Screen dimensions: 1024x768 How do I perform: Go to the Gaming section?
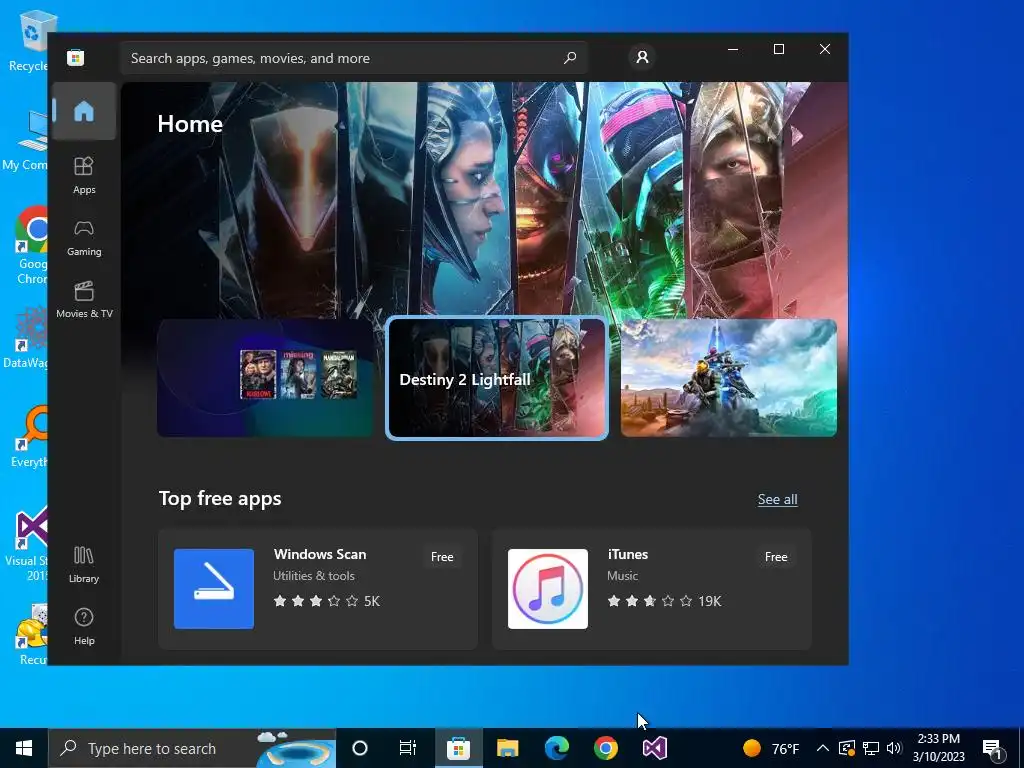(x=84, y=237)
